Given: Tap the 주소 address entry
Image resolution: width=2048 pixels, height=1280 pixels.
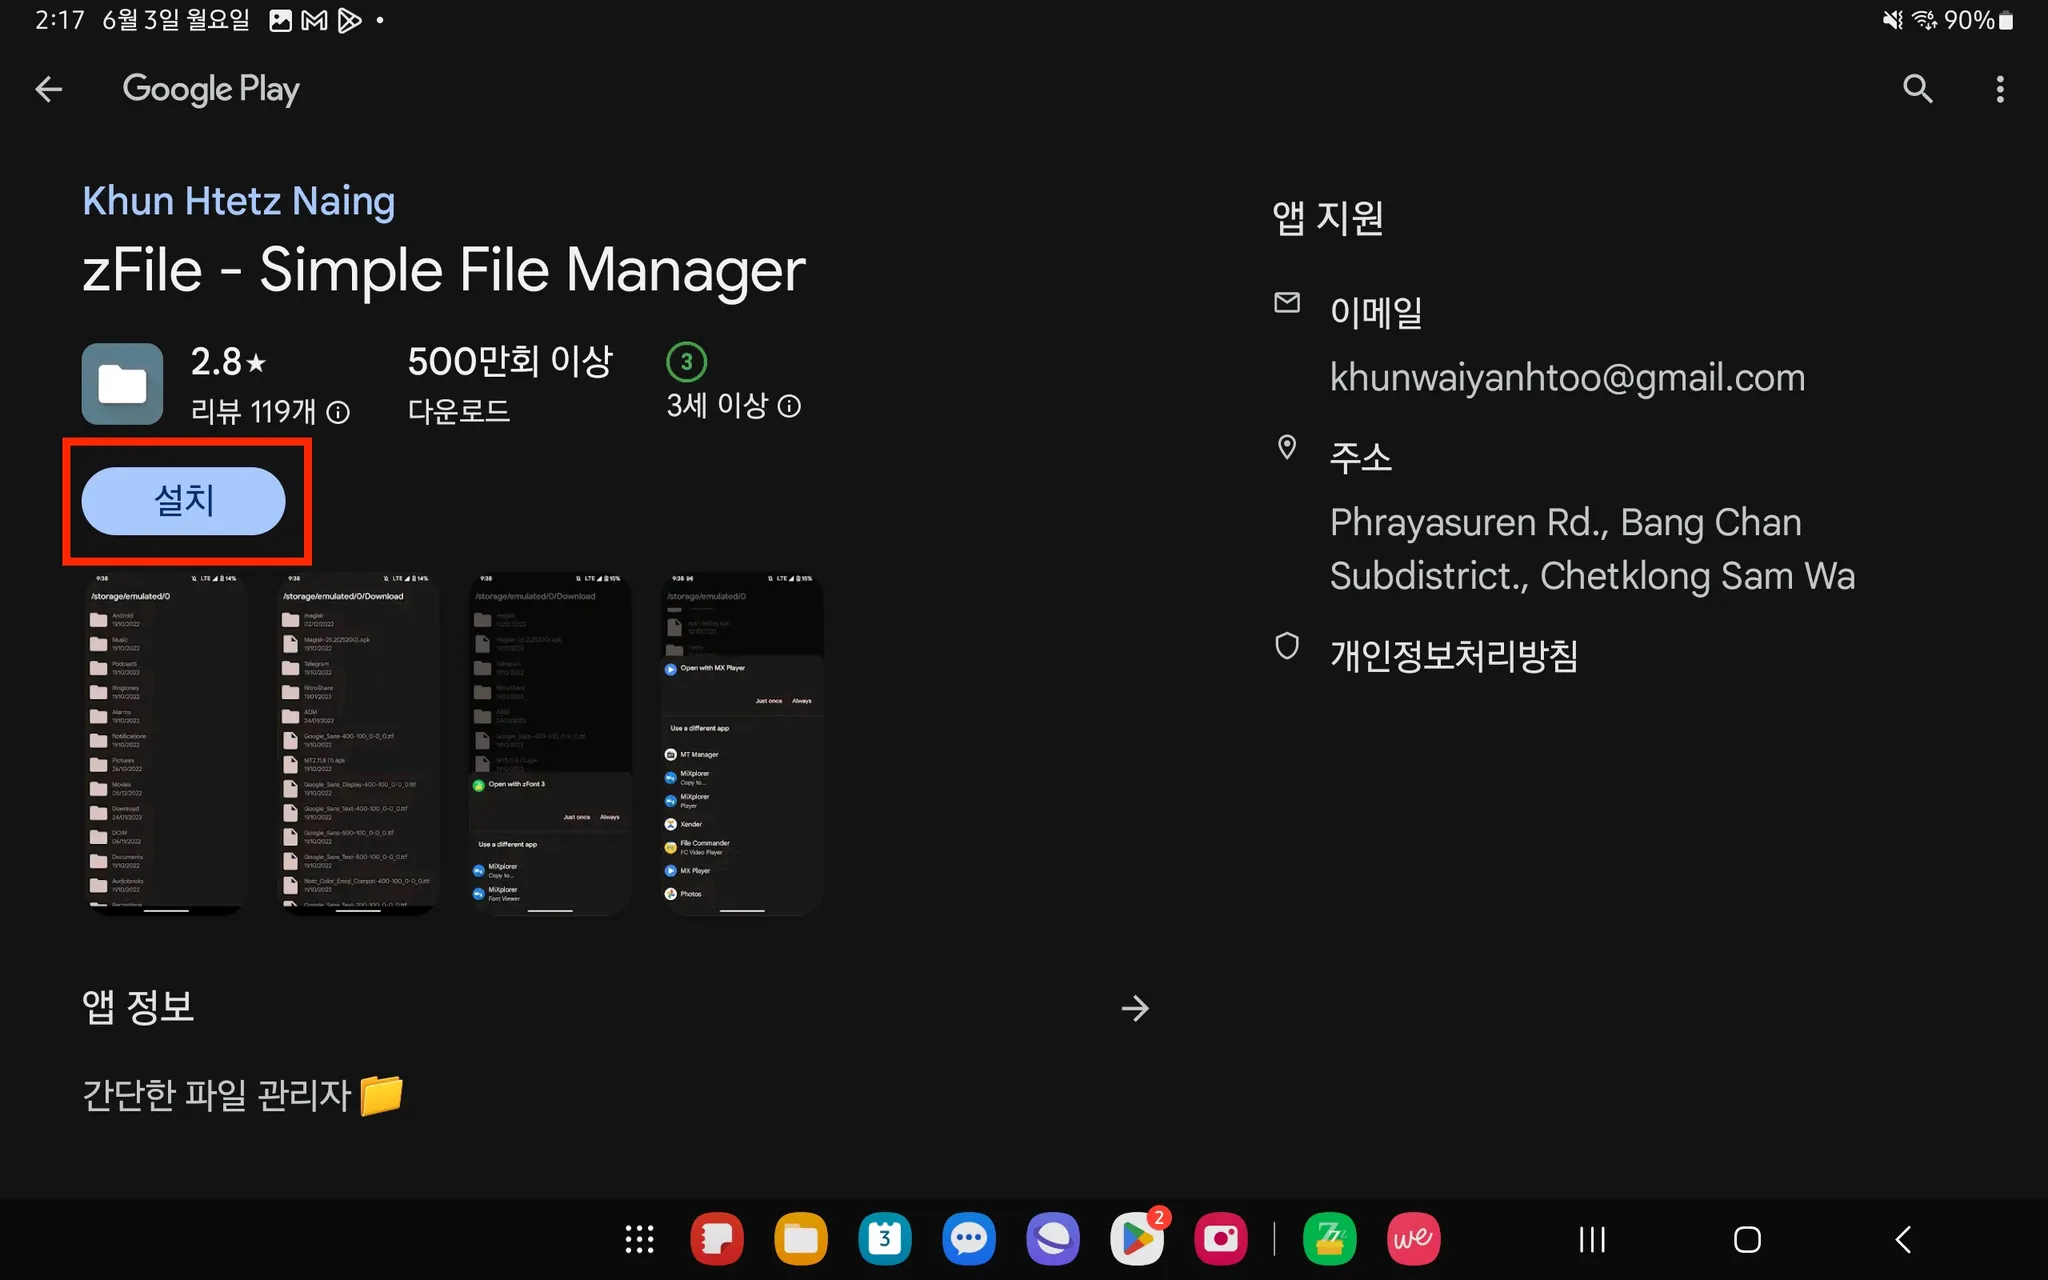Looking at the screenshot, I should pyautogui.click(x=1360, y=458).
